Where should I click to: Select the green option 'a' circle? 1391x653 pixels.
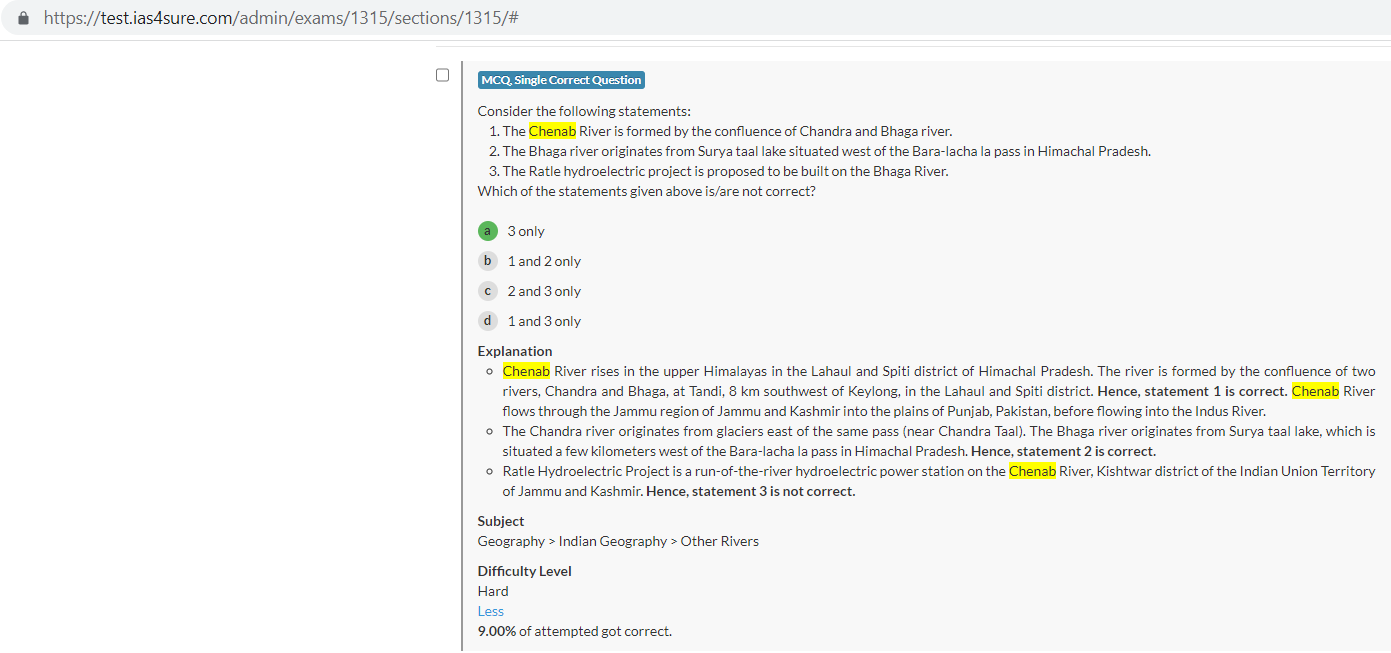(488, 231)
